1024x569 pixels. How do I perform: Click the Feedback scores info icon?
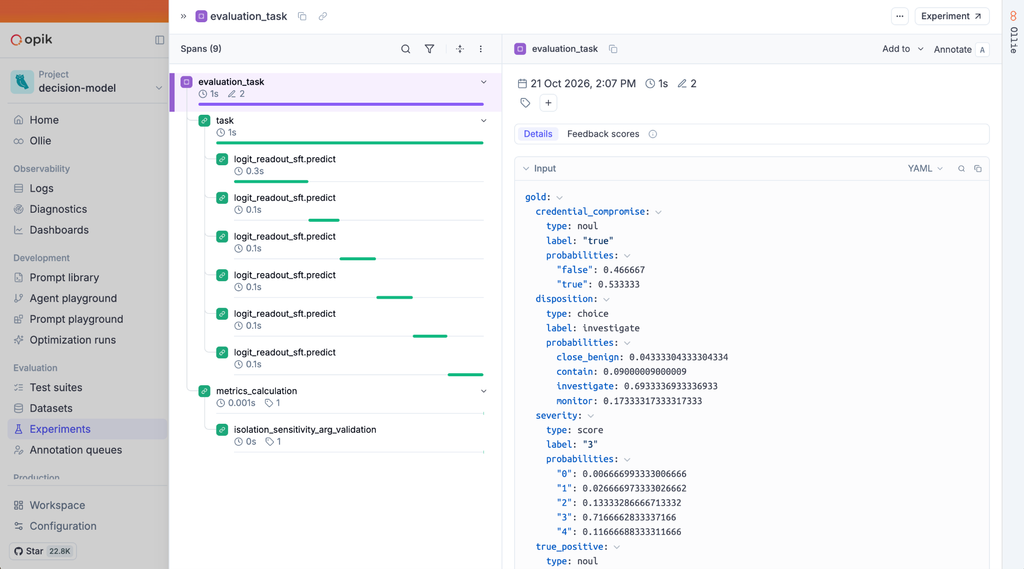pyautogui.click(x=652, y=134)
